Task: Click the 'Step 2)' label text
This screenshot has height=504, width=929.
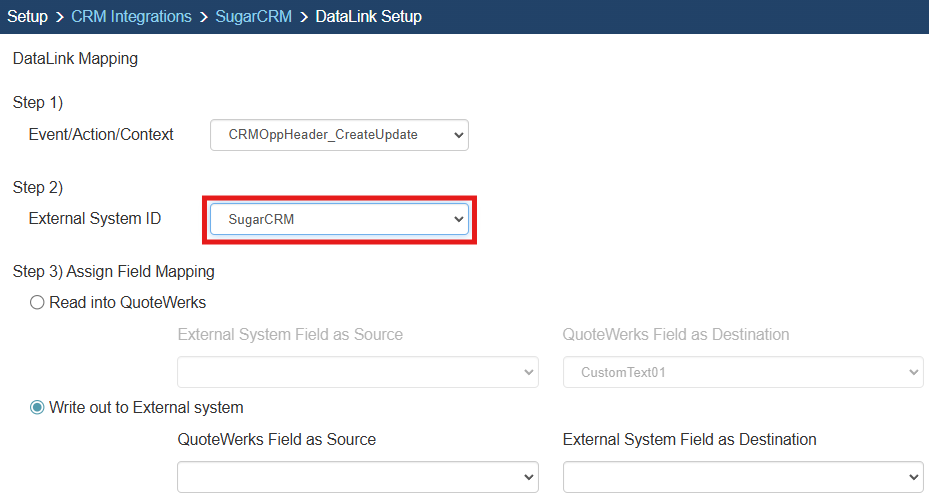Action: point(38,187)
